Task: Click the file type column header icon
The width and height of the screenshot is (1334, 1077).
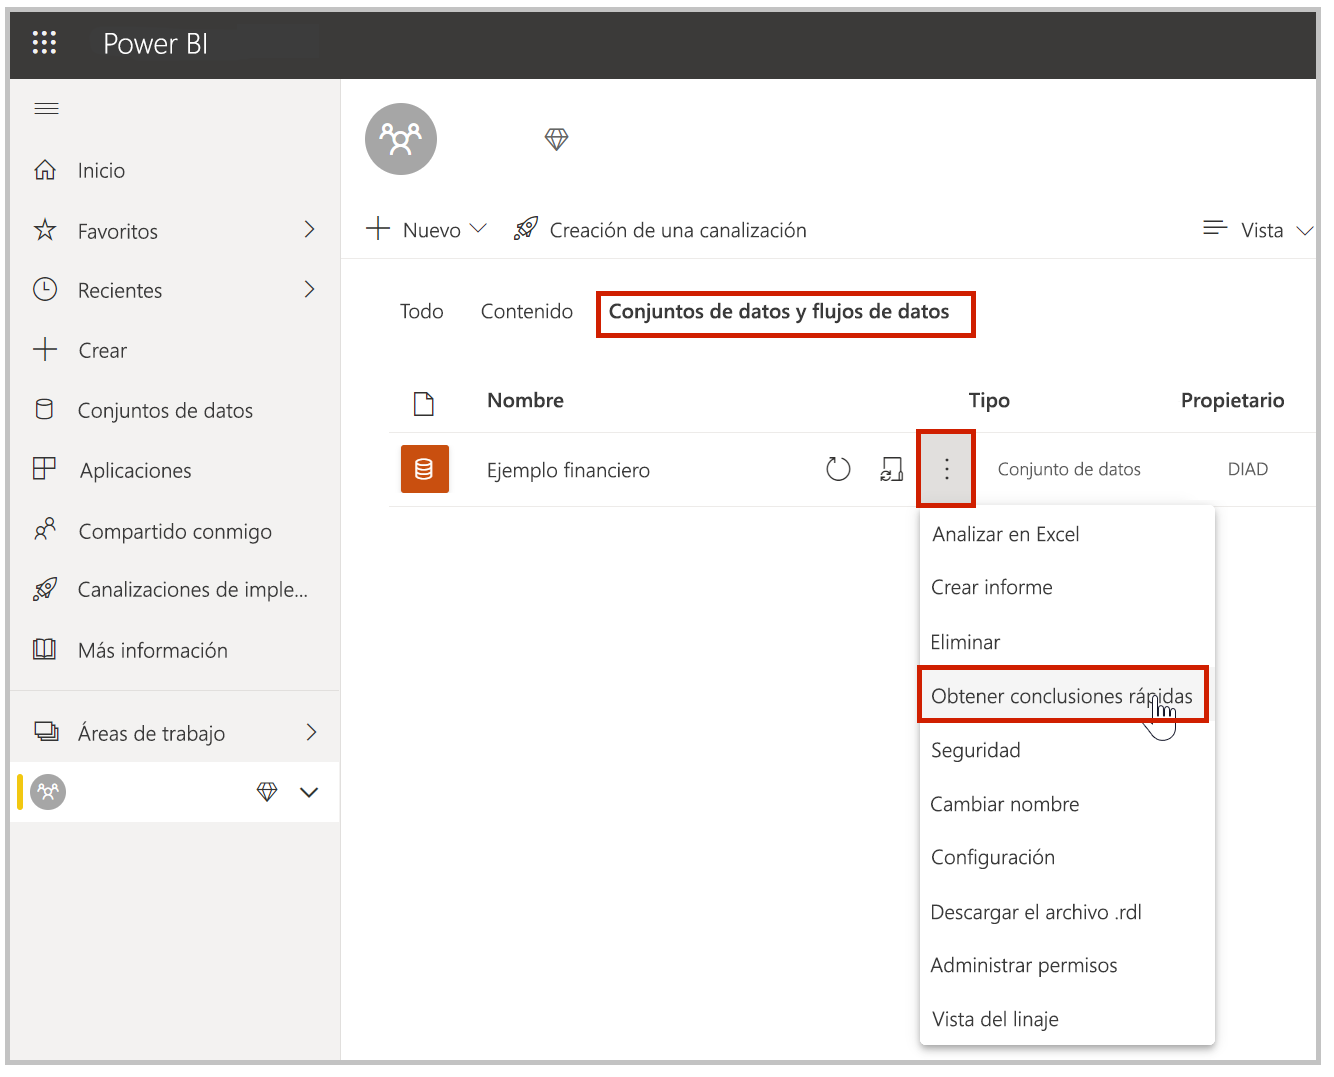Action: click(x=424, y=403)
